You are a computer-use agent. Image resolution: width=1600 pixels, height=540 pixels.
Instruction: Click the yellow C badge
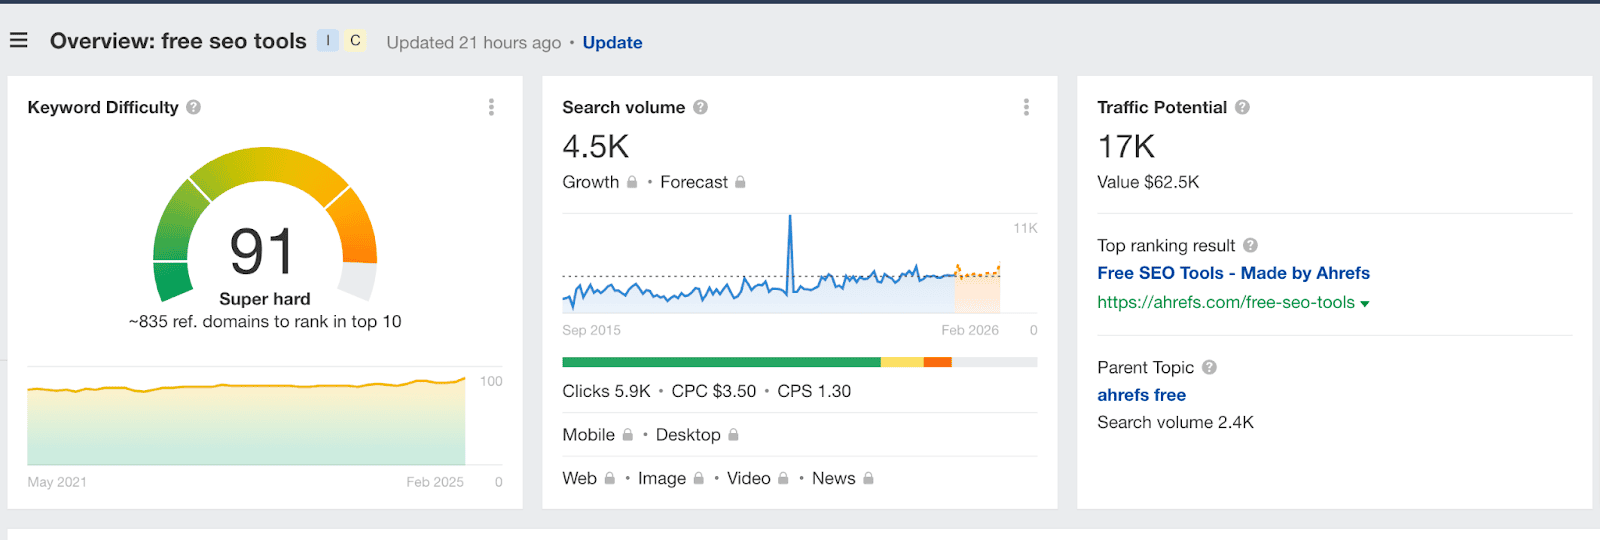click(355, 41)
